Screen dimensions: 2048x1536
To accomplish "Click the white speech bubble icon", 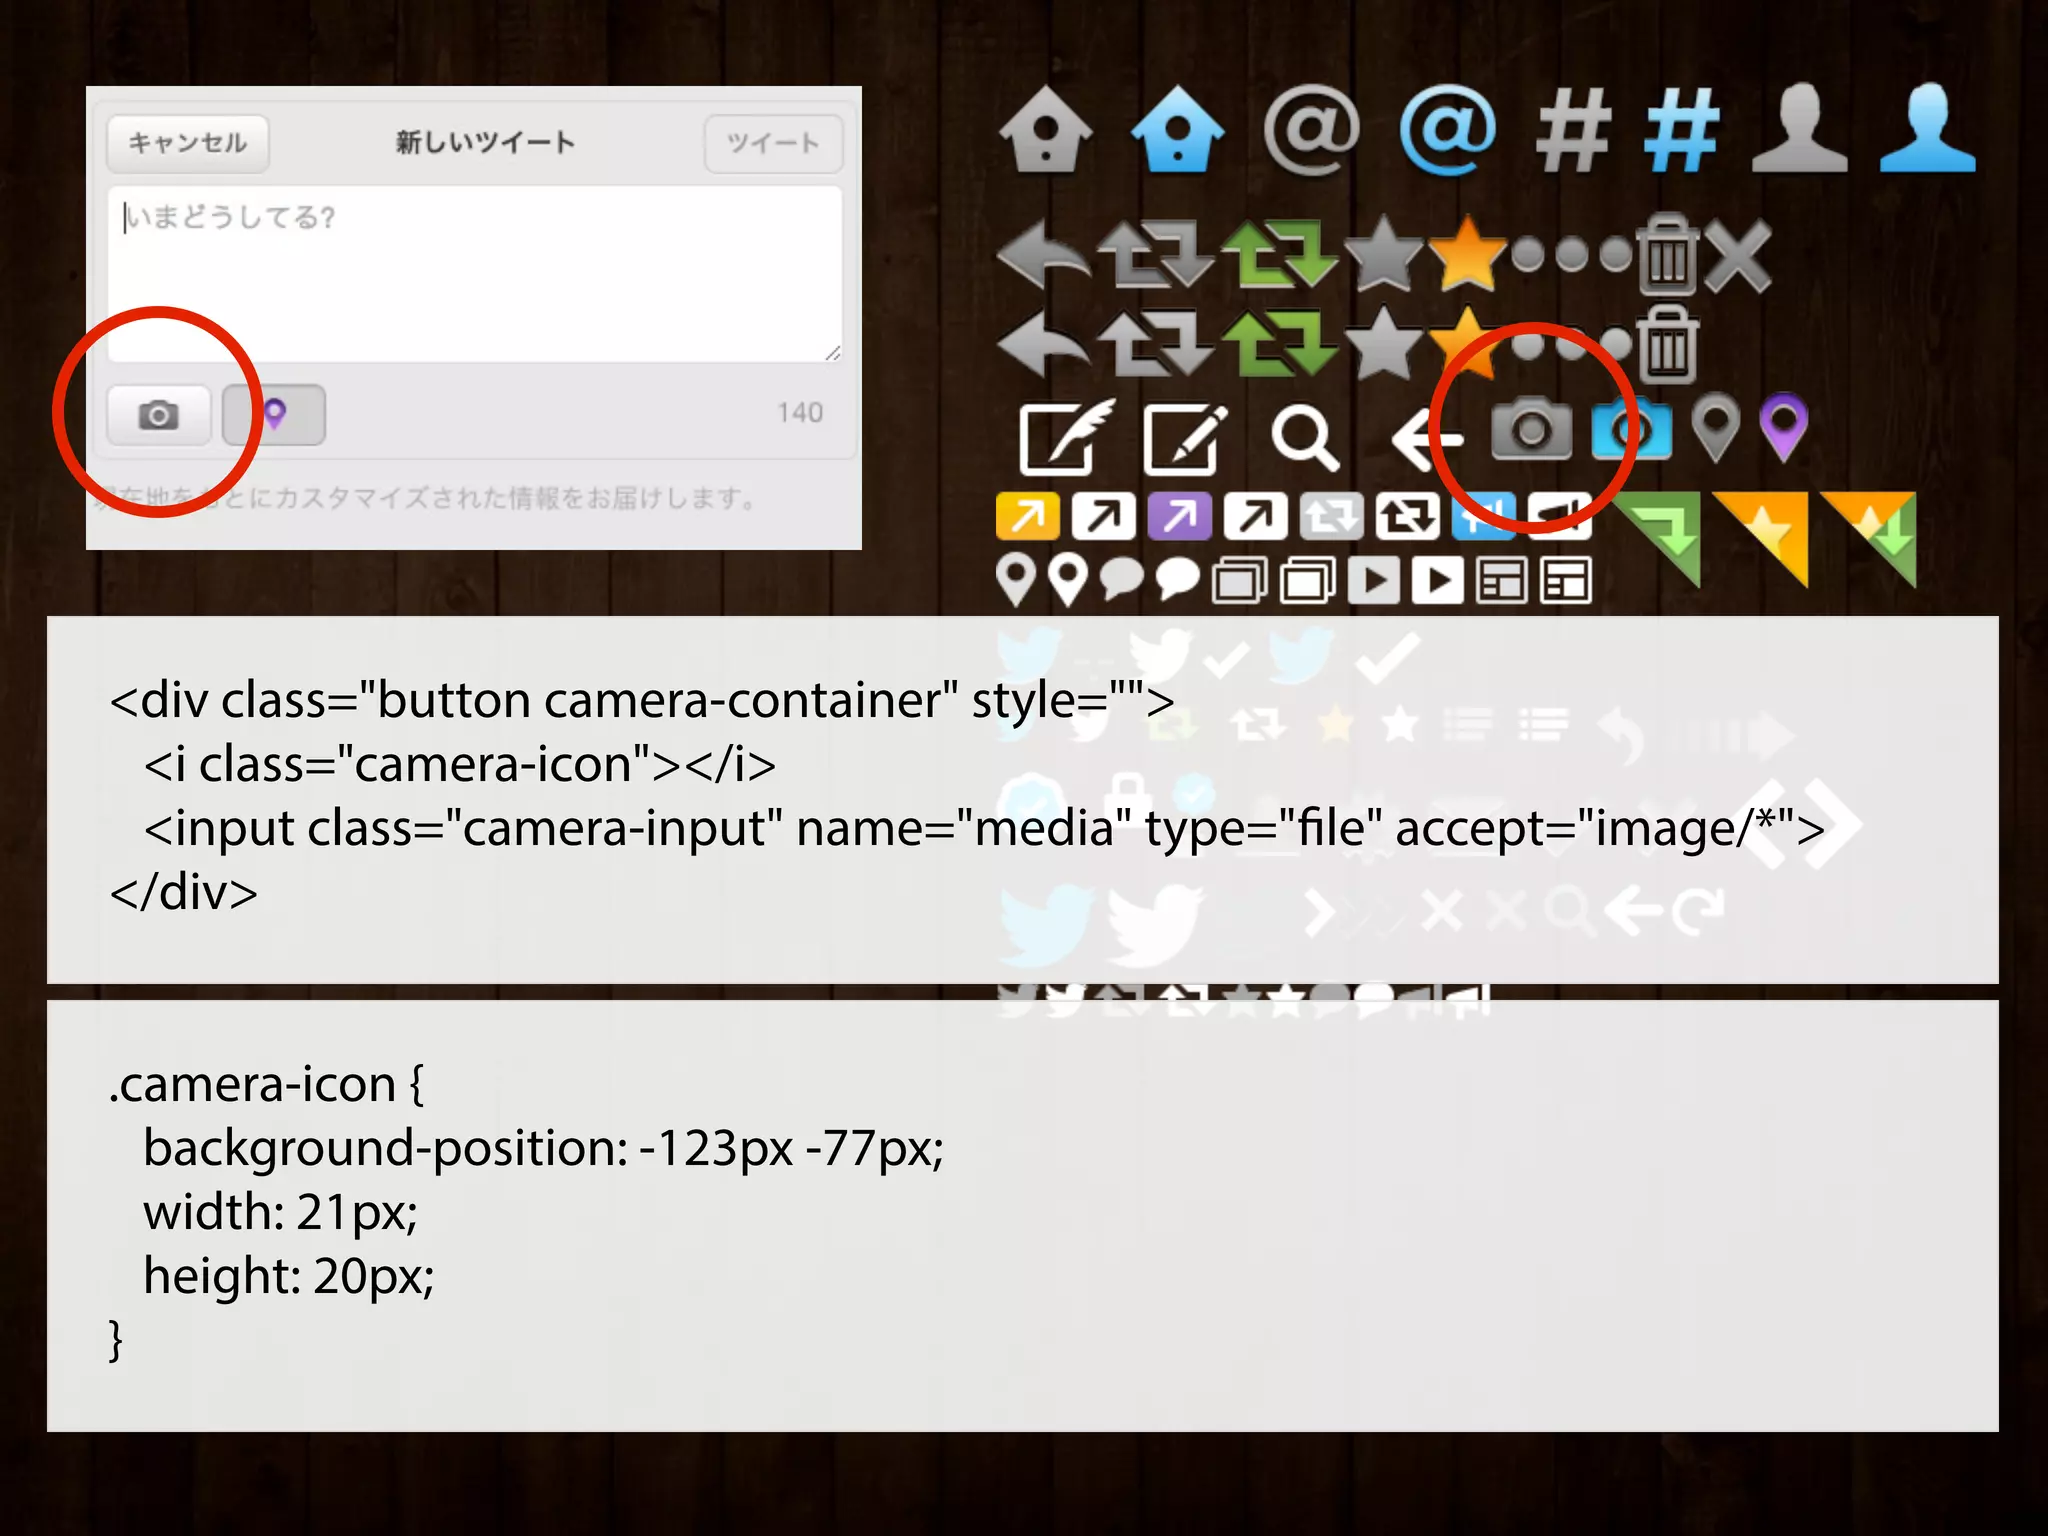I will (x=1178, y=579).
